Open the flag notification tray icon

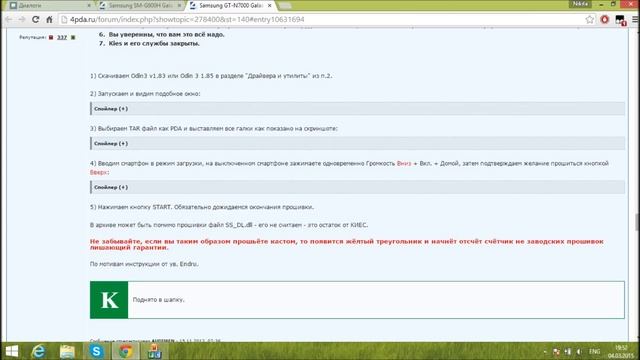coord(556,351)
